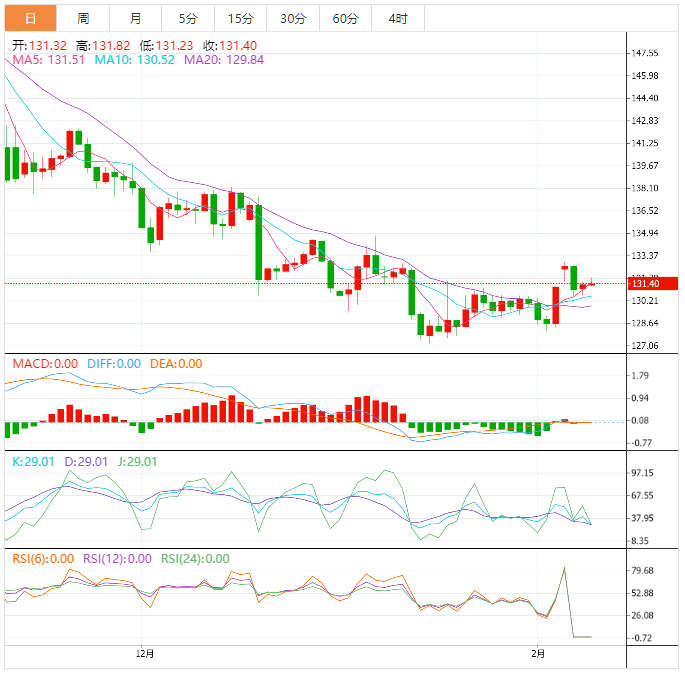
Task: Select the 15分 interval tab
Action: click(240, 18)
